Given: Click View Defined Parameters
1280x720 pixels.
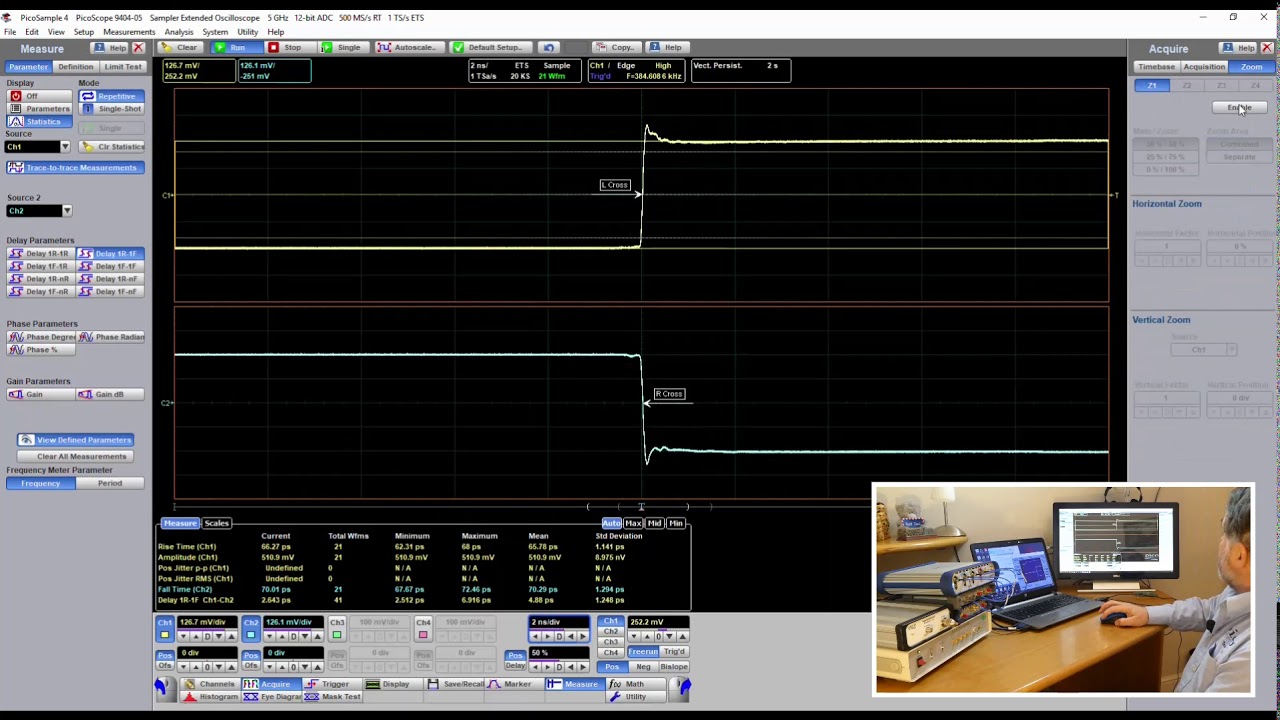Looking at the screenshot, I should tap(76, 440).
